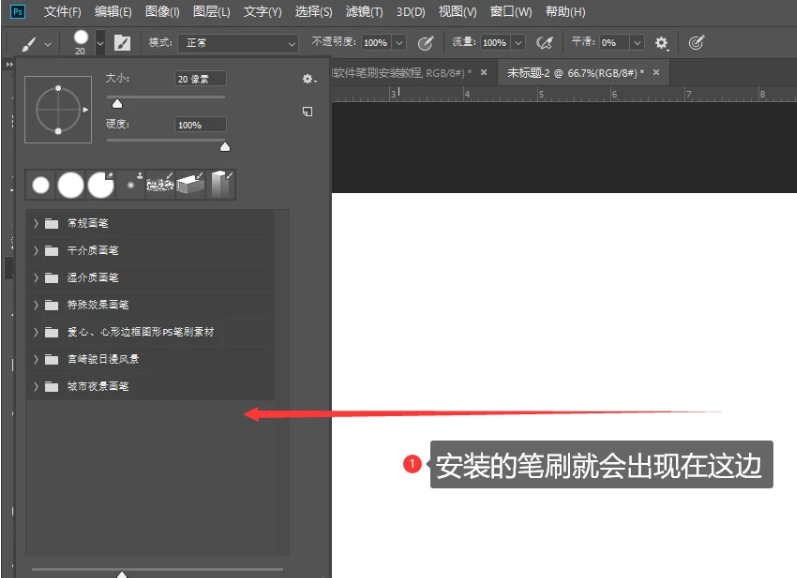Open the brush preset picker showing size 20
Screen dimensions: 797x578
80,42
